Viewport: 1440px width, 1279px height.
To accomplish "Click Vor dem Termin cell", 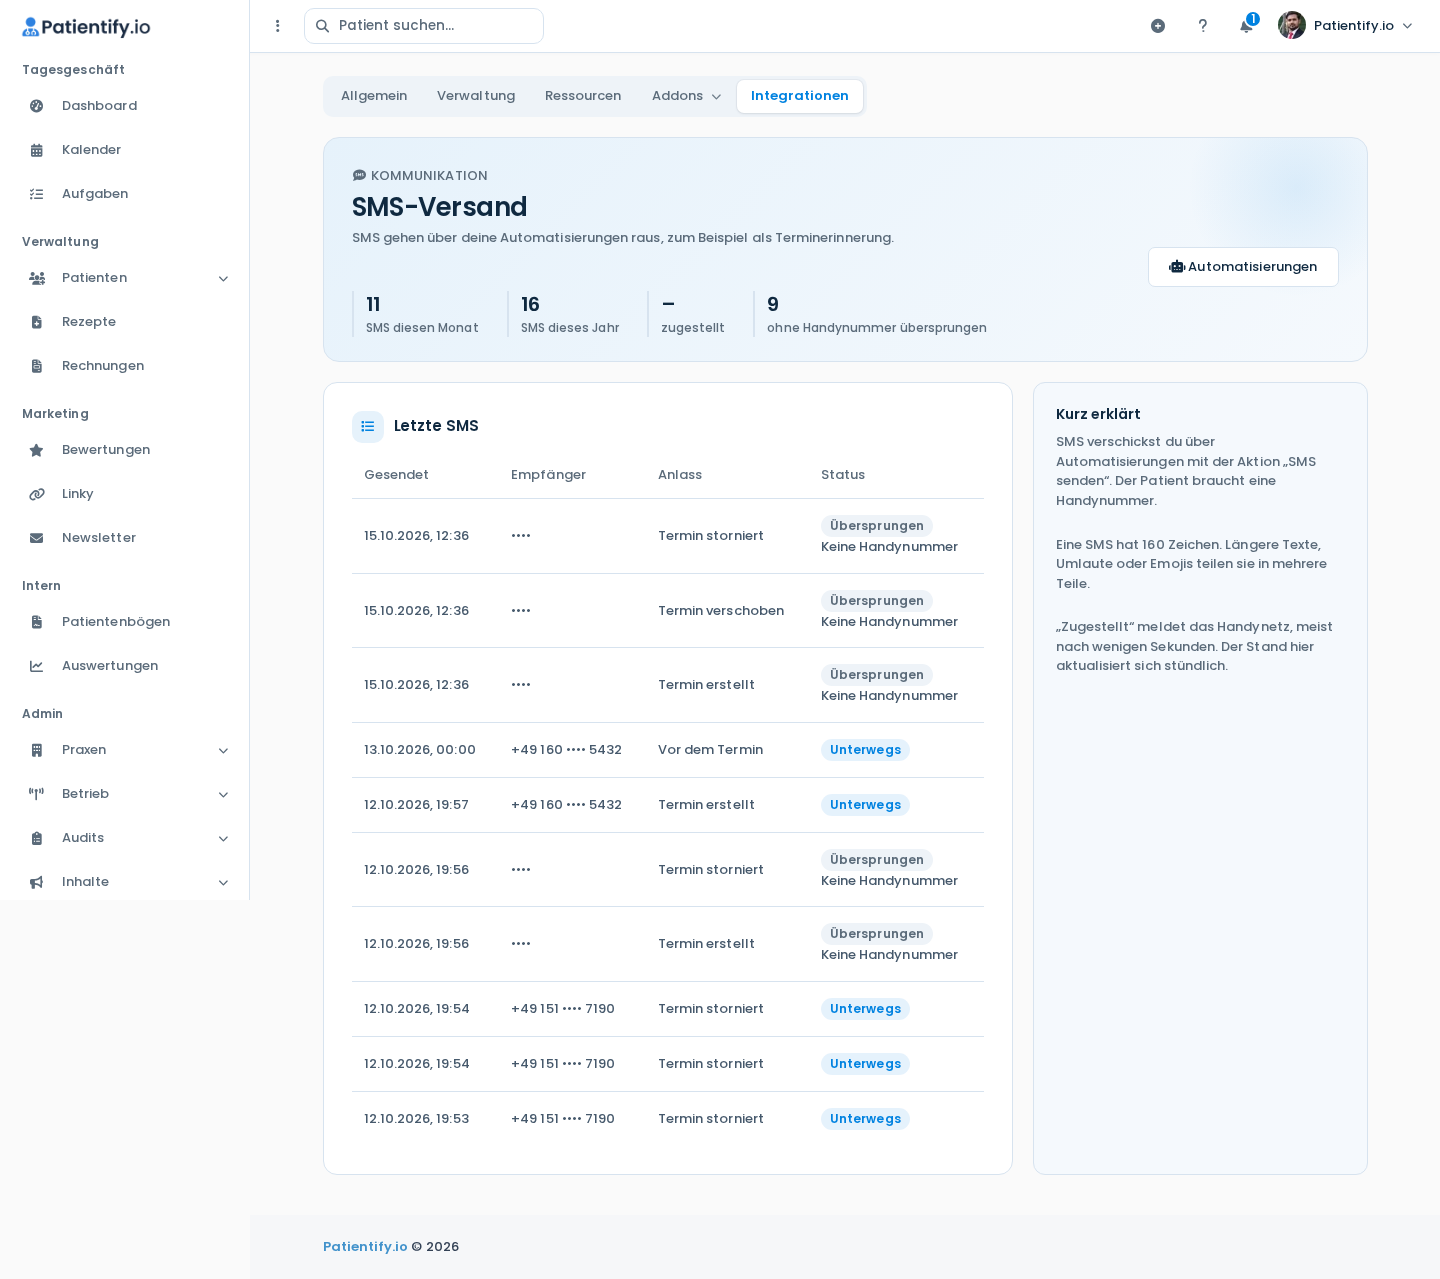I will [x=710, y=750].
